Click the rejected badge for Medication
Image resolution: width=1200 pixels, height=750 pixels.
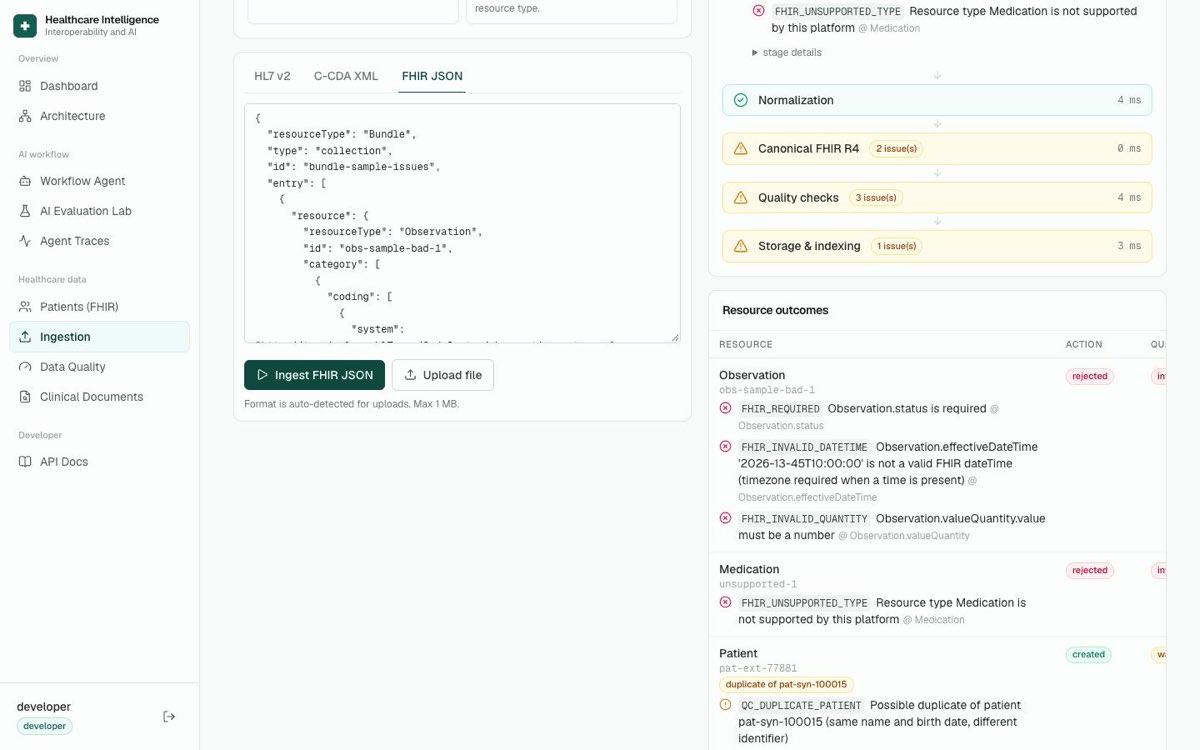[1090, 570]
